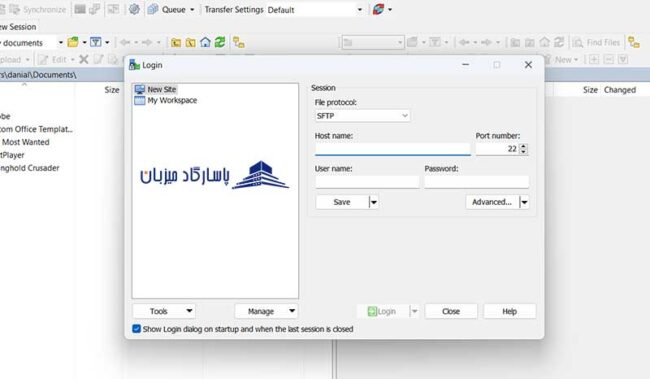This screenshot has width=650, height=379.
Task: Click the colorful session icon beside Transfer Settings
Action: (x=378, y=9)
